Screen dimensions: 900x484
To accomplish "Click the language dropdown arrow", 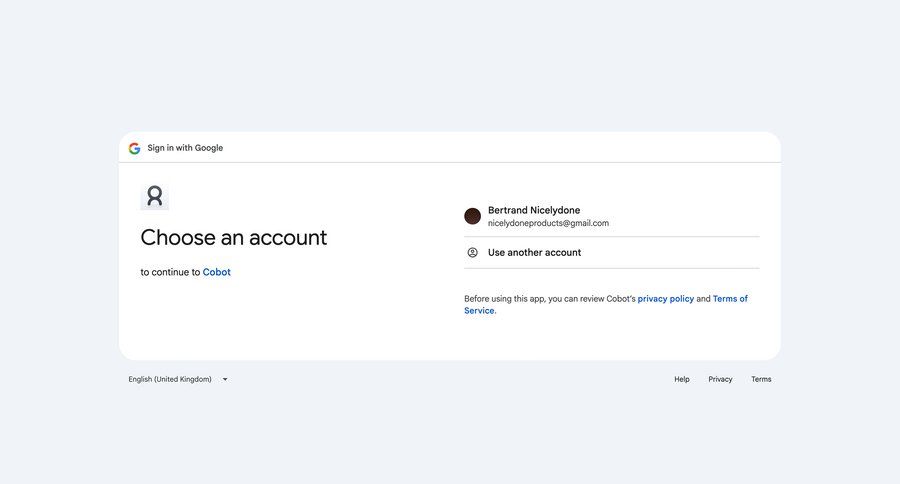I will point(225,379).
